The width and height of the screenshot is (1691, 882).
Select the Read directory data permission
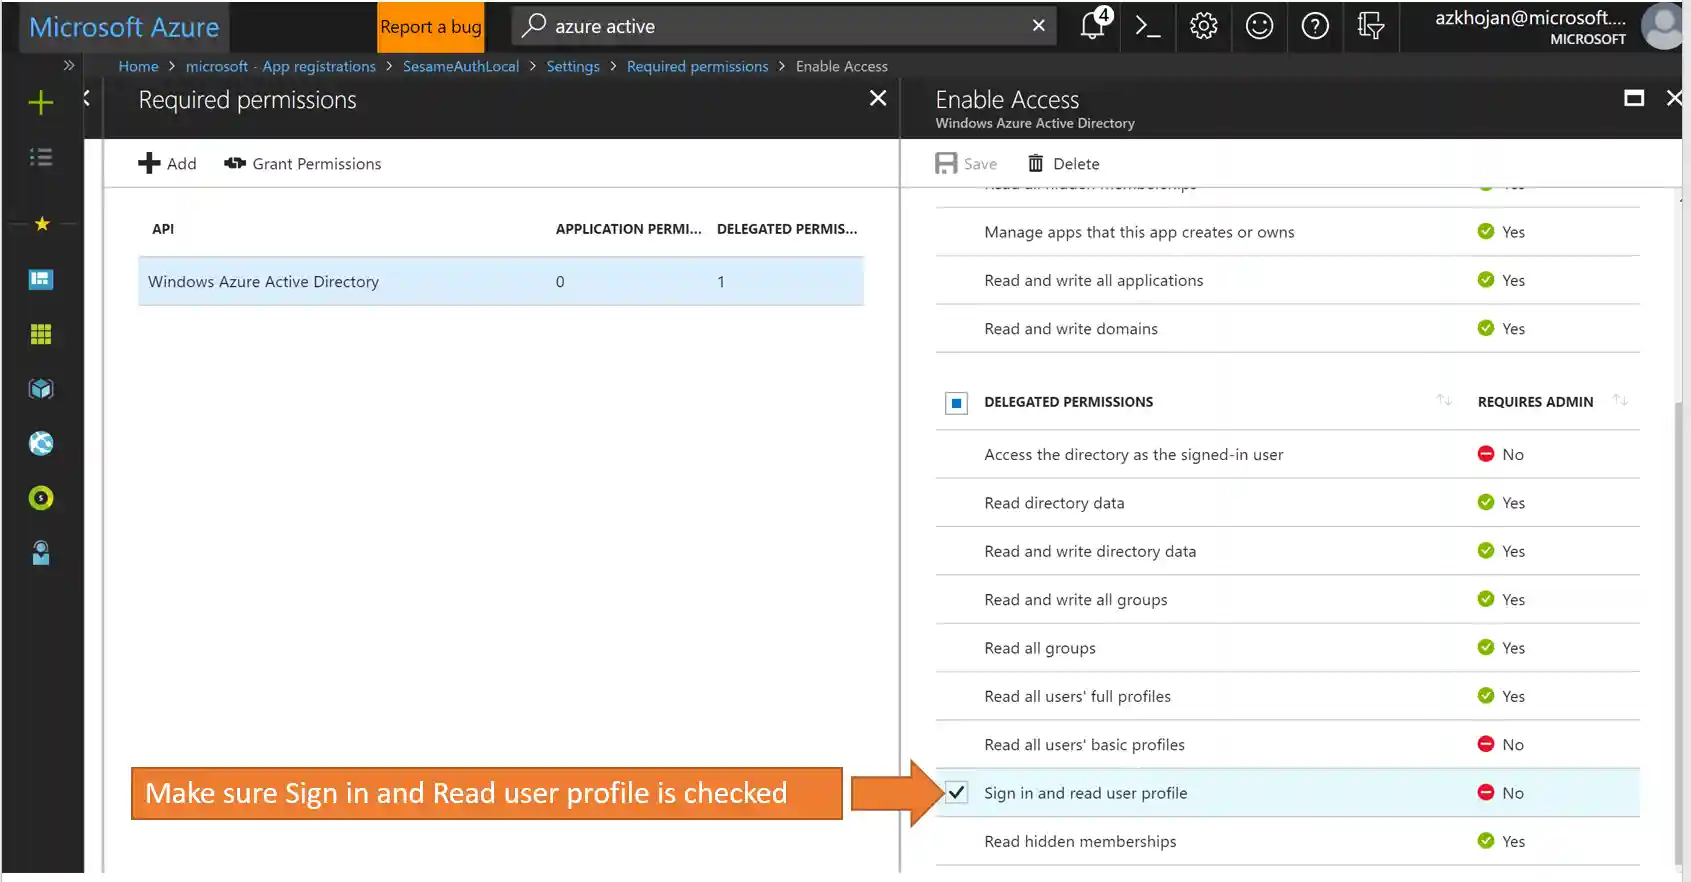(1288, 503)
